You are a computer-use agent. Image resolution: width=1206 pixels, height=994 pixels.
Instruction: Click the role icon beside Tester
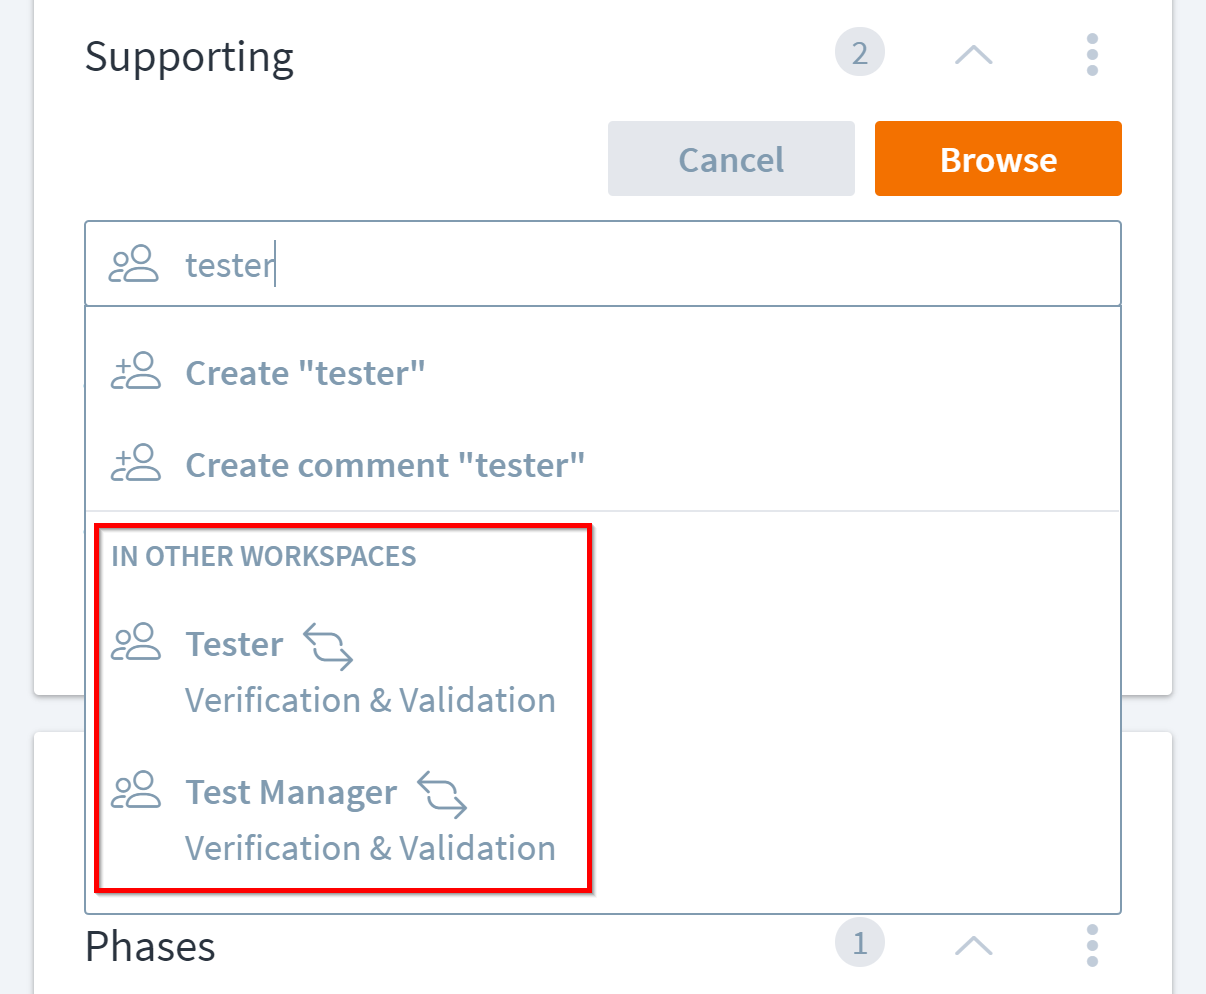click(x=136, y=642)
